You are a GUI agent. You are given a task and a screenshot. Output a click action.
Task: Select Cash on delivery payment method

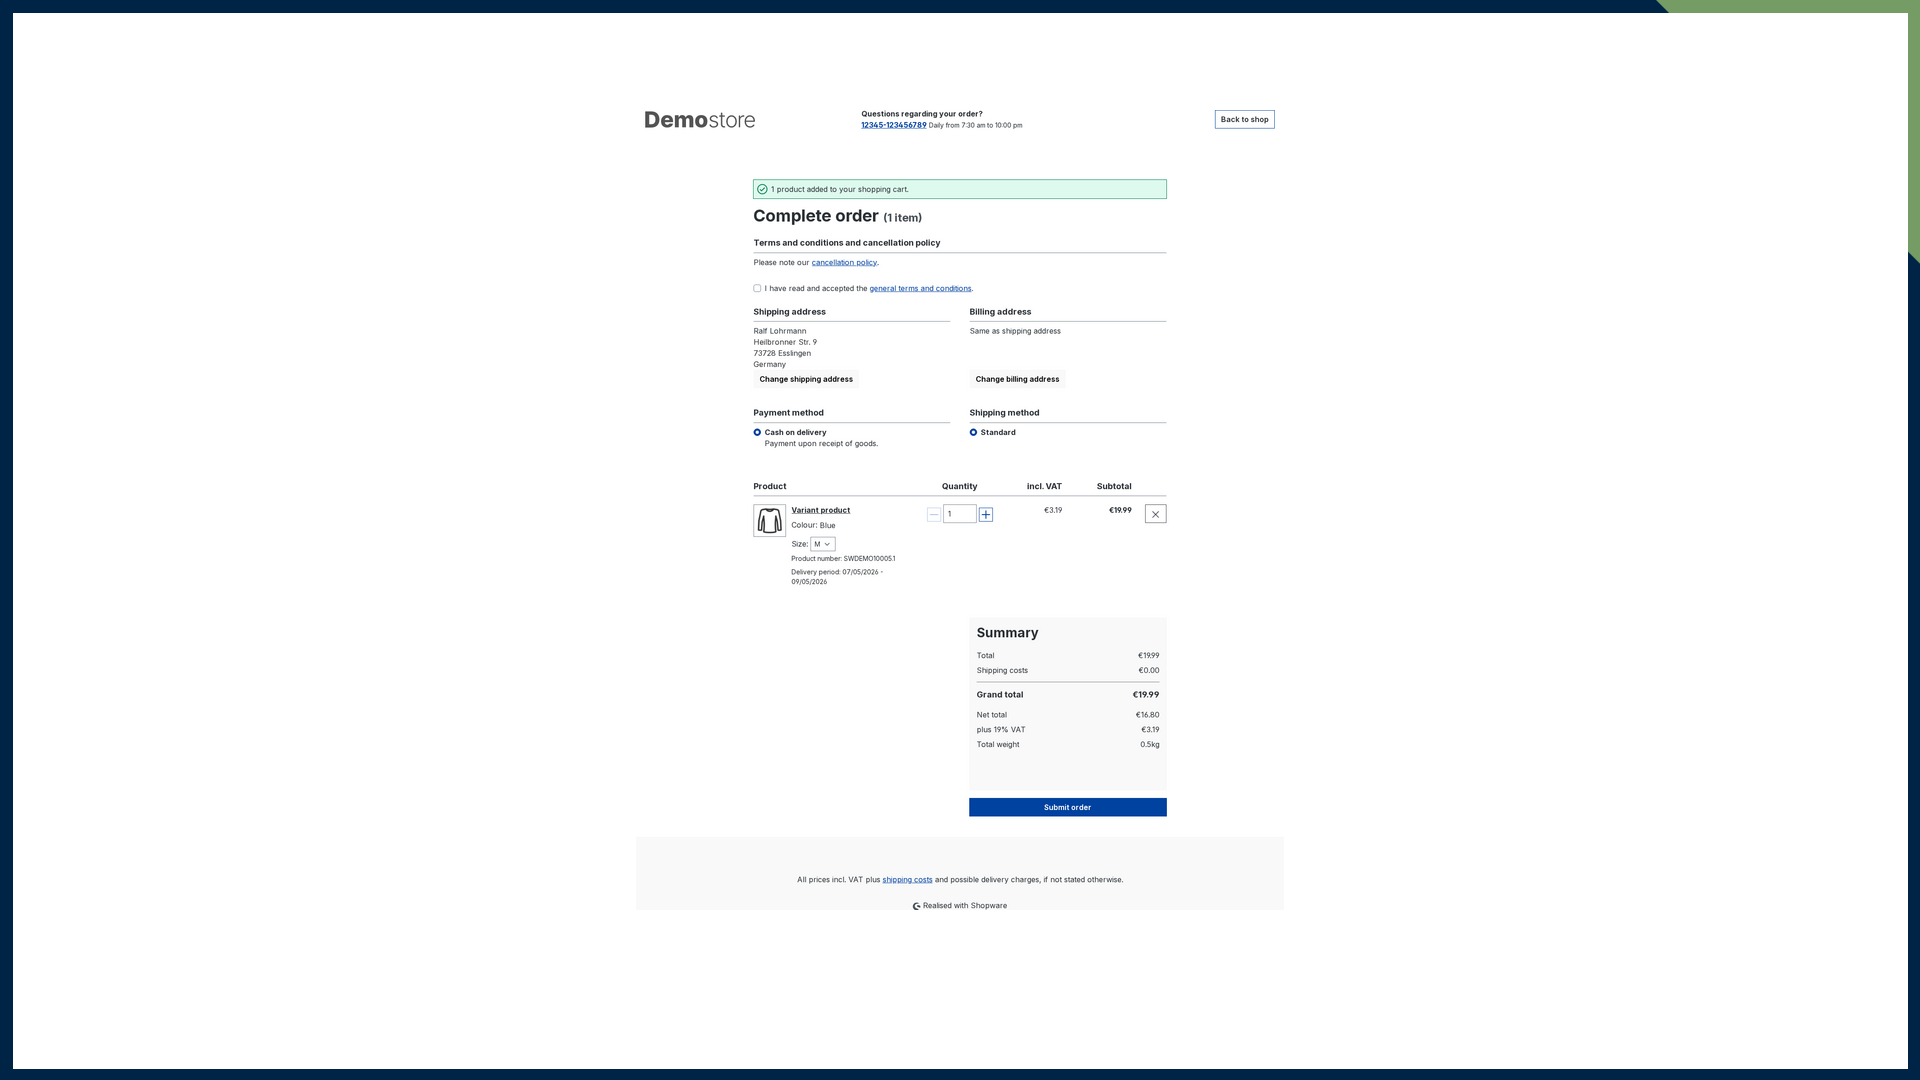coord(757,432)
